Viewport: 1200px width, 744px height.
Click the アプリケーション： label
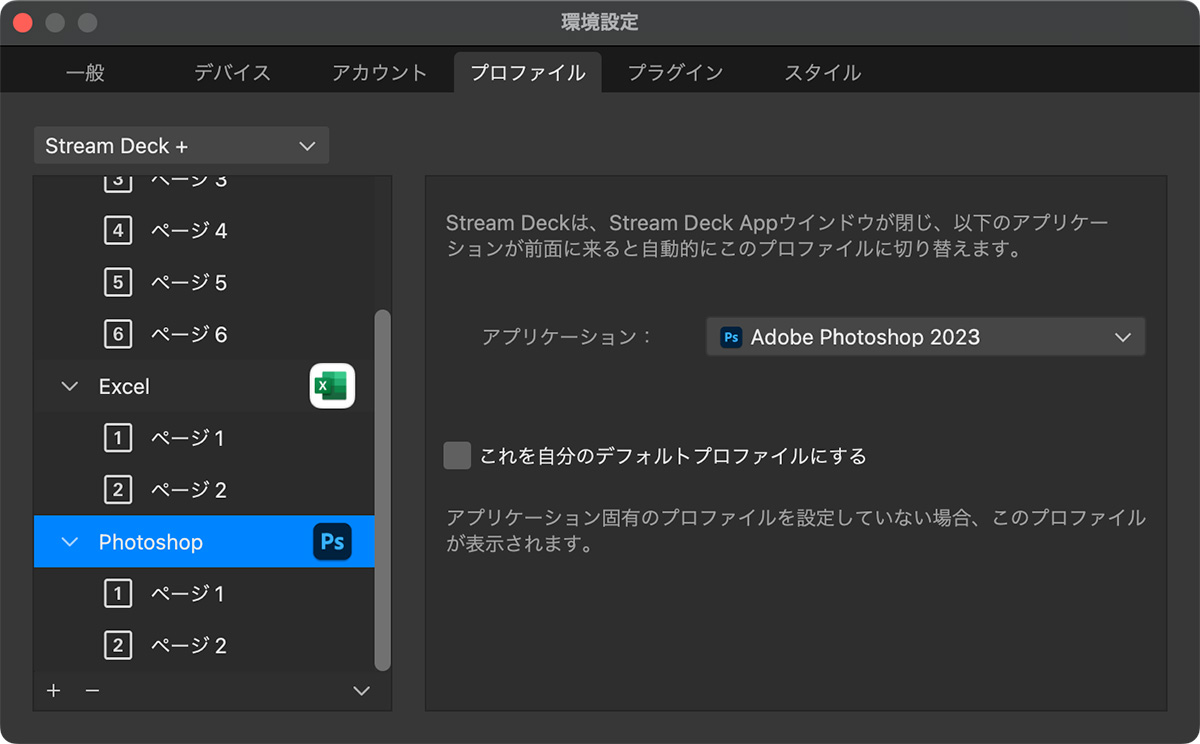click(567, 337)
